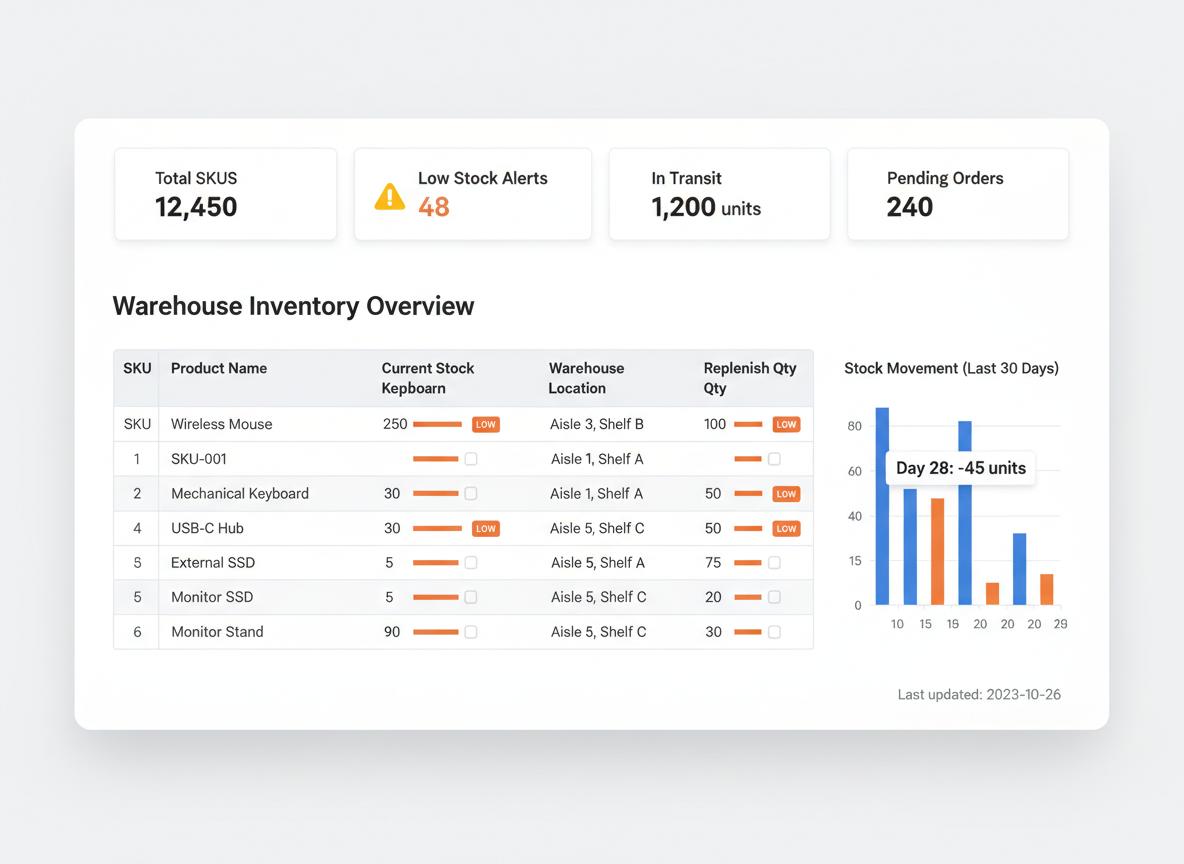This screenshot has width=1184, height=864.
Task: Click the Low Stock Alerts warning triangle icon
Action: (390, 197)
